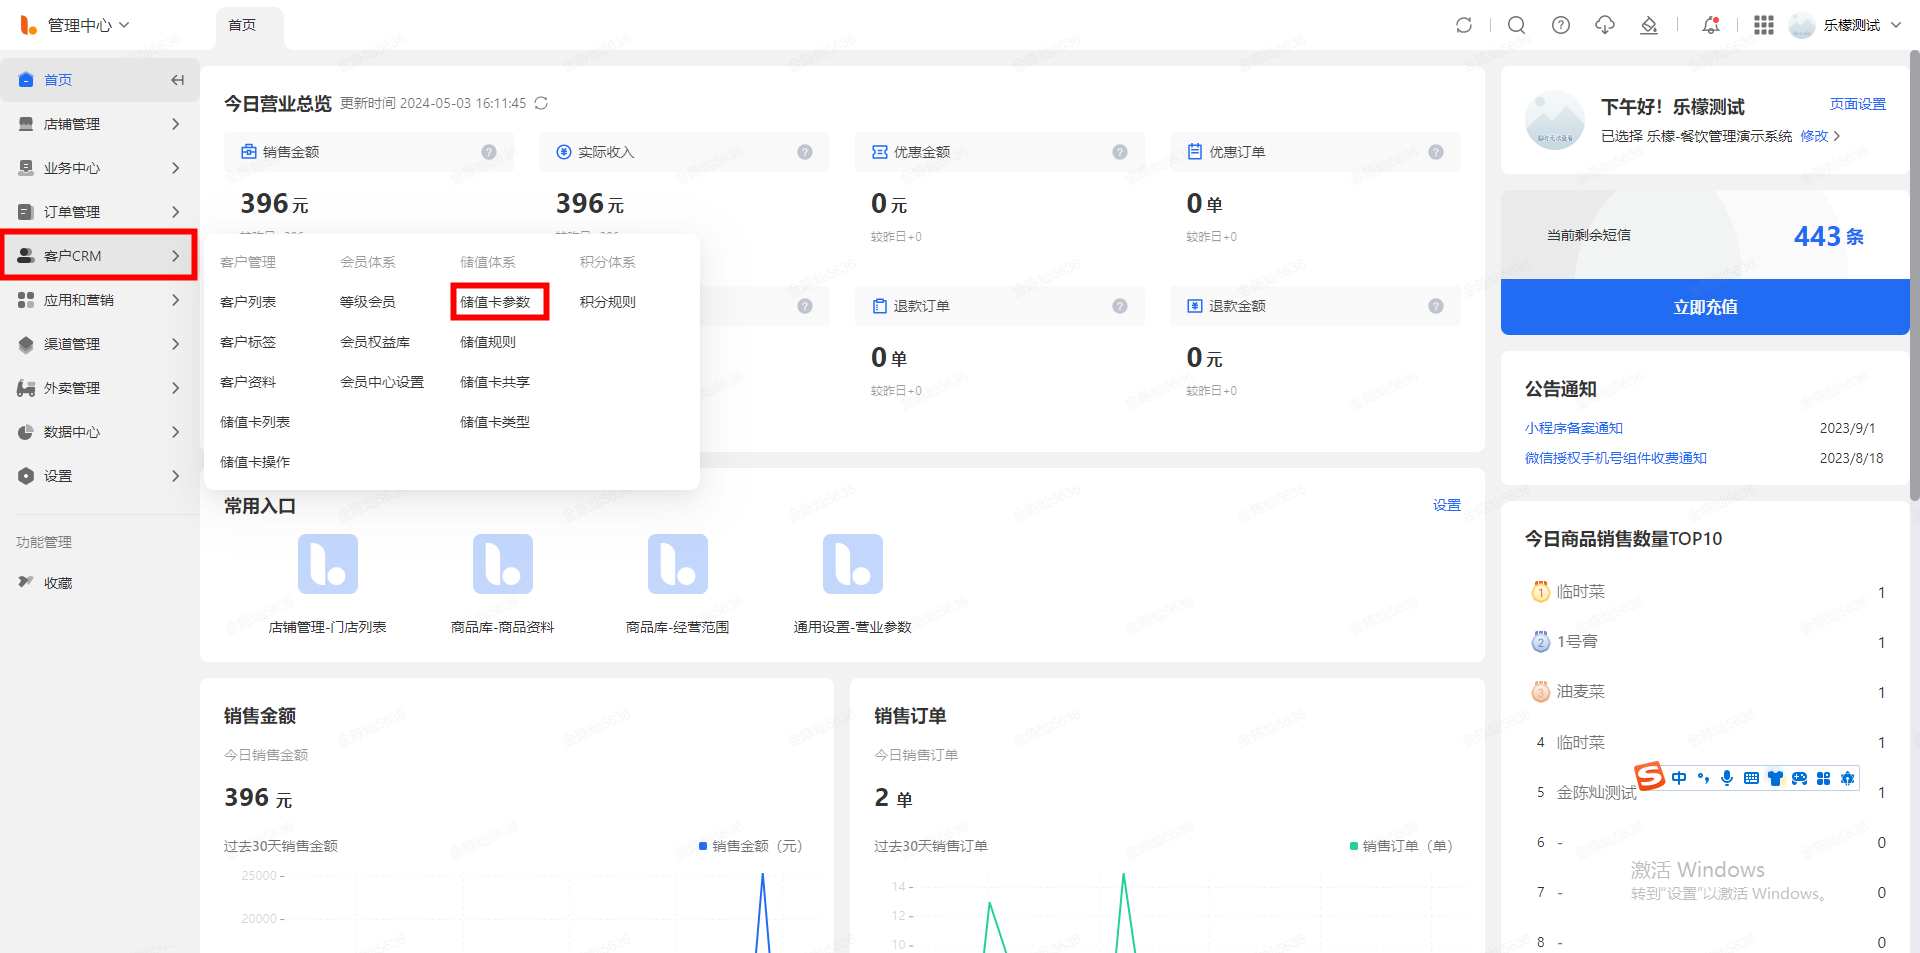Image resolution: width=1920 pixels, height=953 pixels.
Task: Click the help icon on 销售金额 card
Action: pyautogui.click(x=489, y=152)
